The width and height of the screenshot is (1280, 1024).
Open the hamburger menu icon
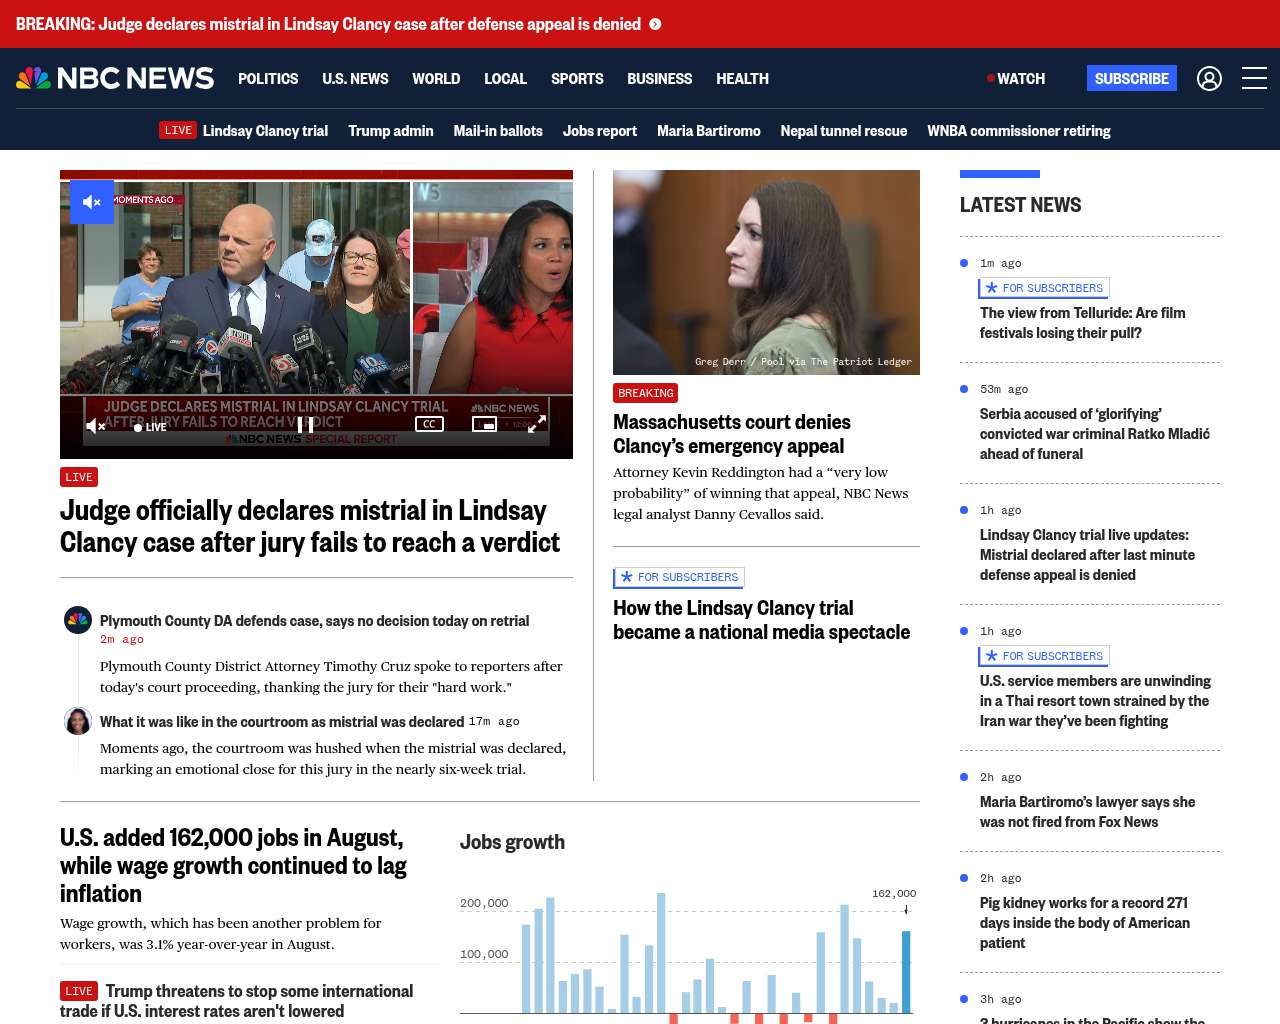pos(1254,78)
